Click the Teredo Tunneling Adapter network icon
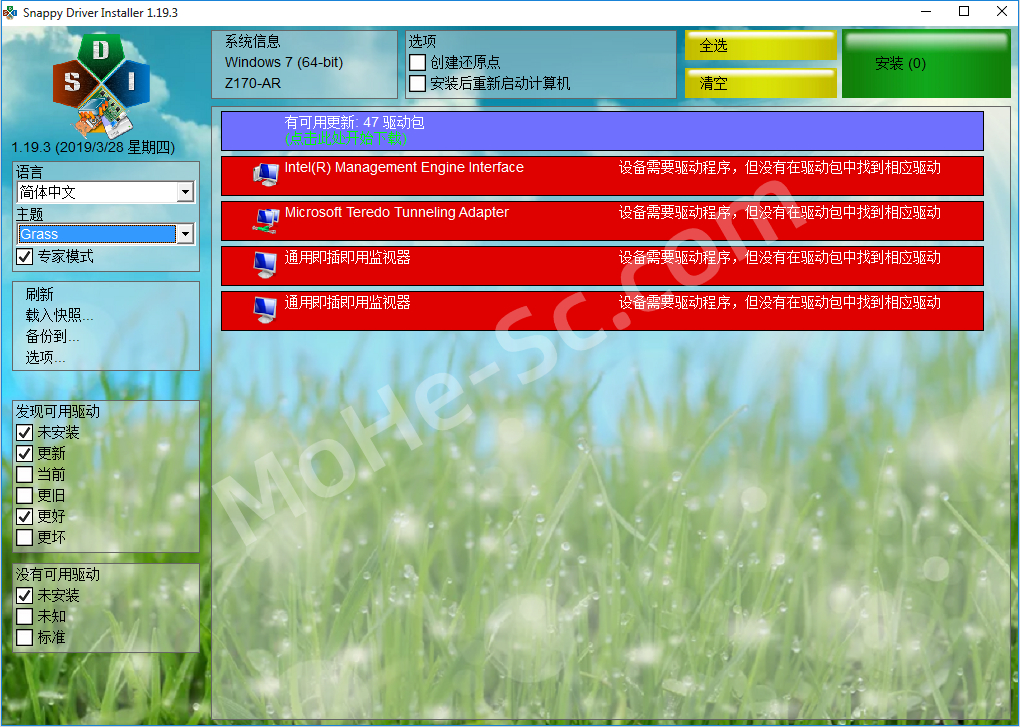This screenshot has width=1020, height=727. click(265, 220)
